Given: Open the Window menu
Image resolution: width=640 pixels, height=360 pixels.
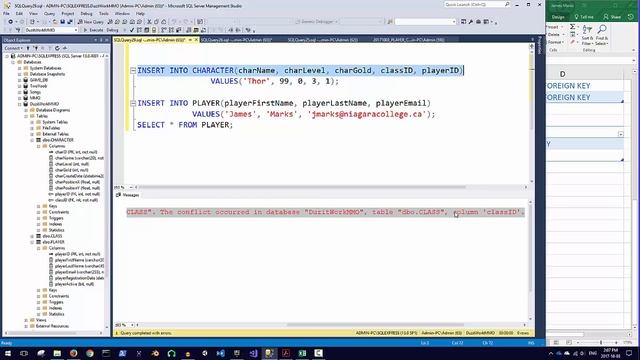Looking at the screenshot, I should (x=122, y=13).
